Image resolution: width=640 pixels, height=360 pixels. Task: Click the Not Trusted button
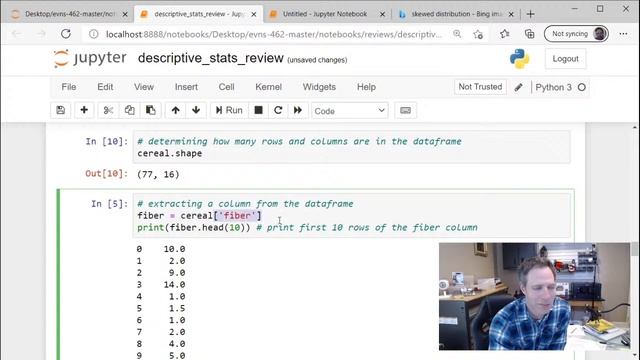pyautogui.click(x=480, y=87)
